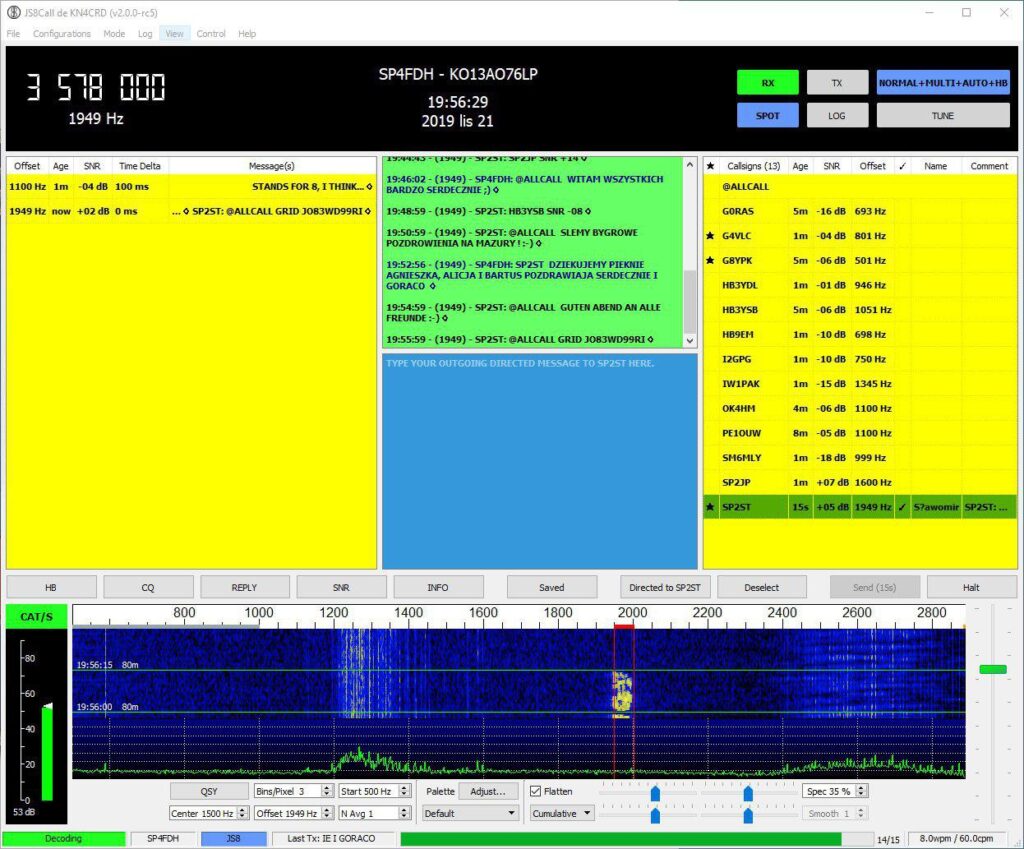Click the Directed to SP2ST button

click(665, 587)
